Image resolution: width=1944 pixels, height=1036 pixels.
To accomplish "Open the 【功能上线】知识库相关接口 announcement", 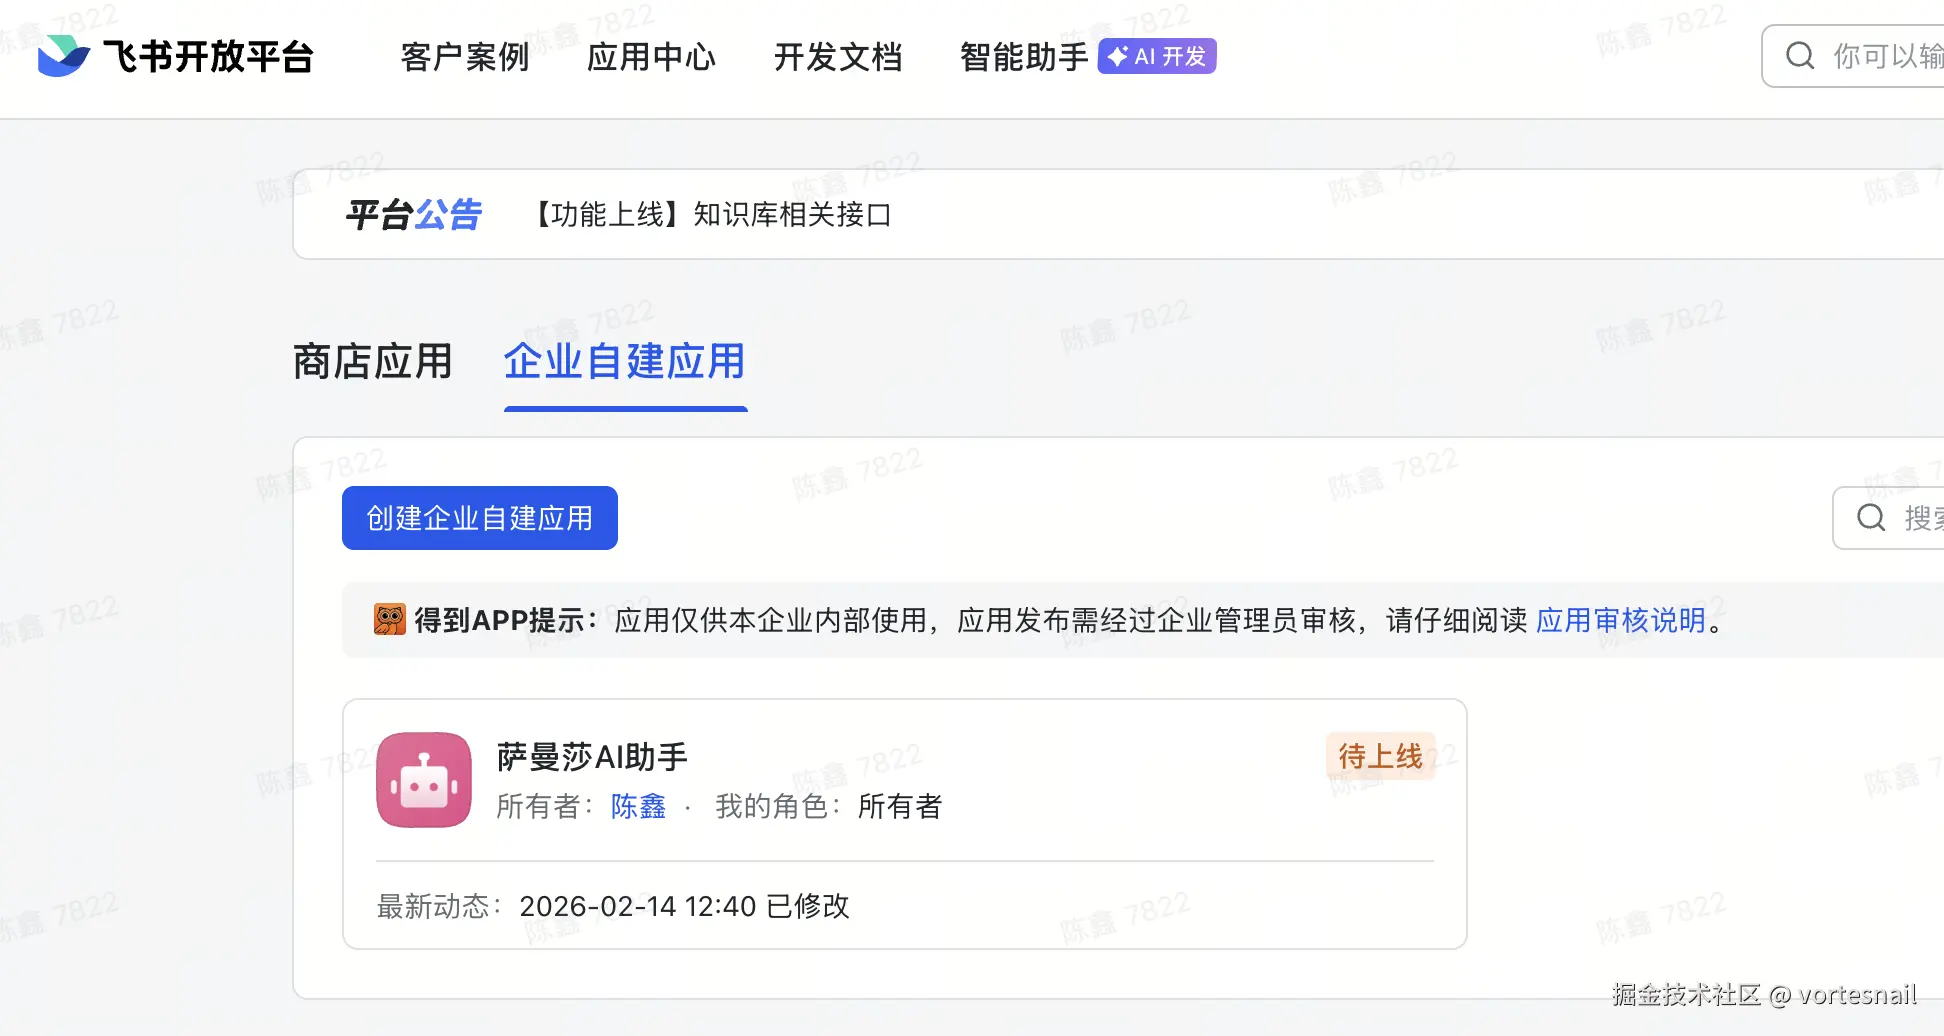I will (x=712, y=215).
